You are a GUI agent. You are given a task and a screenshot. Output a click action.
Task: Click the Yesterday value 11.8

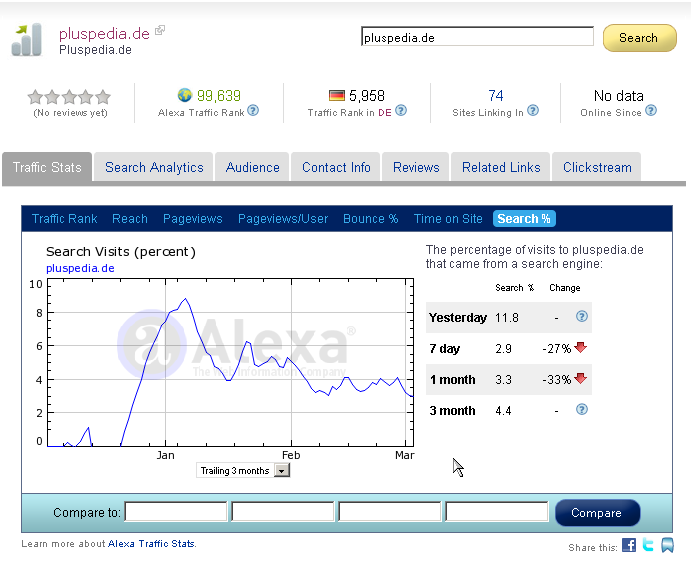click(506, 318)
